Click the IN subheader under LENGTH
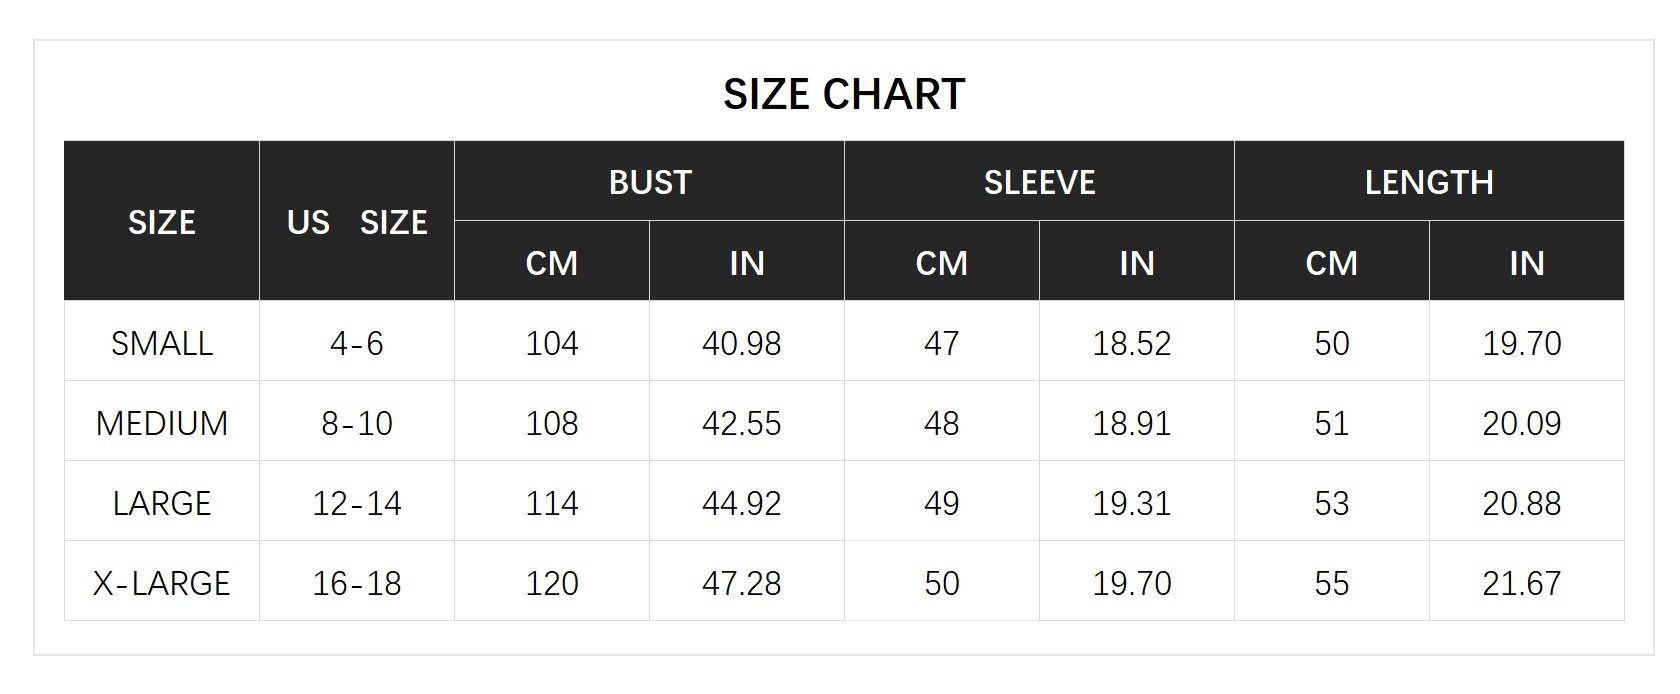 1526,263
